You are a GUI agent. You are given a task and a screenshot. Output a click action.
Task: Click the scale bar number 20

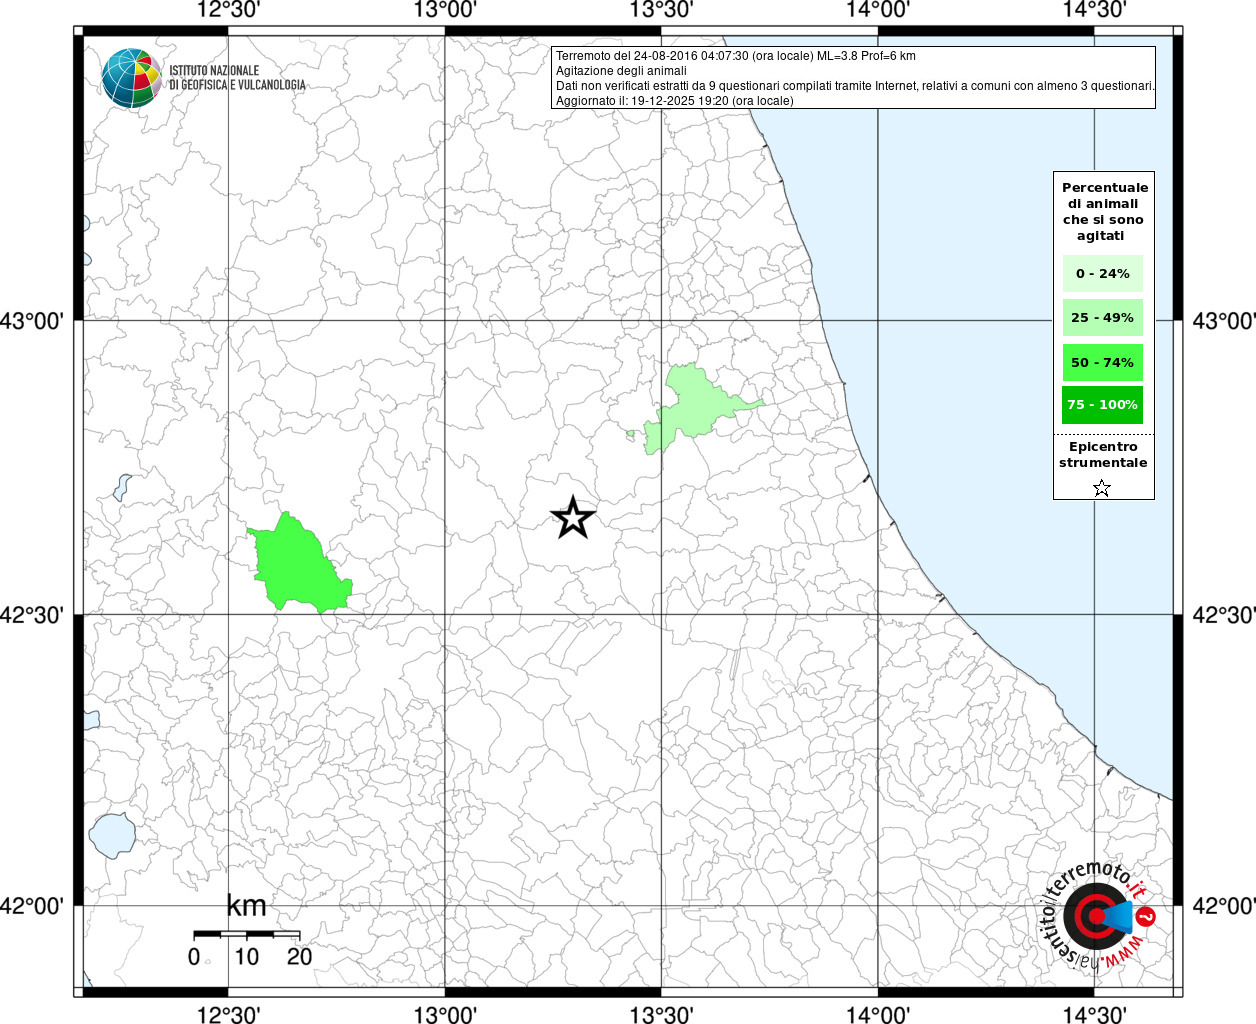[x=300, y=957]
